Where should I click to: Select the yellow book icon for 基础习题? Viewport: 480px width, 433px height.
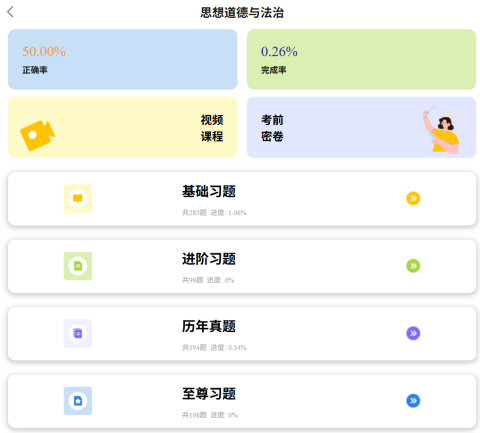pos(78,198)
